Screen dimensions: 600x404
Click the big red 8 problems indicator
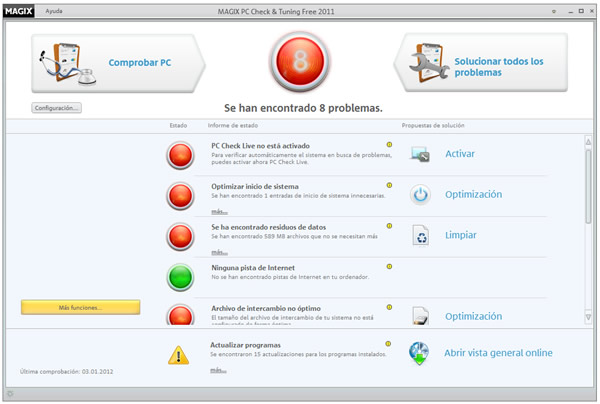(x=300, y=62)
